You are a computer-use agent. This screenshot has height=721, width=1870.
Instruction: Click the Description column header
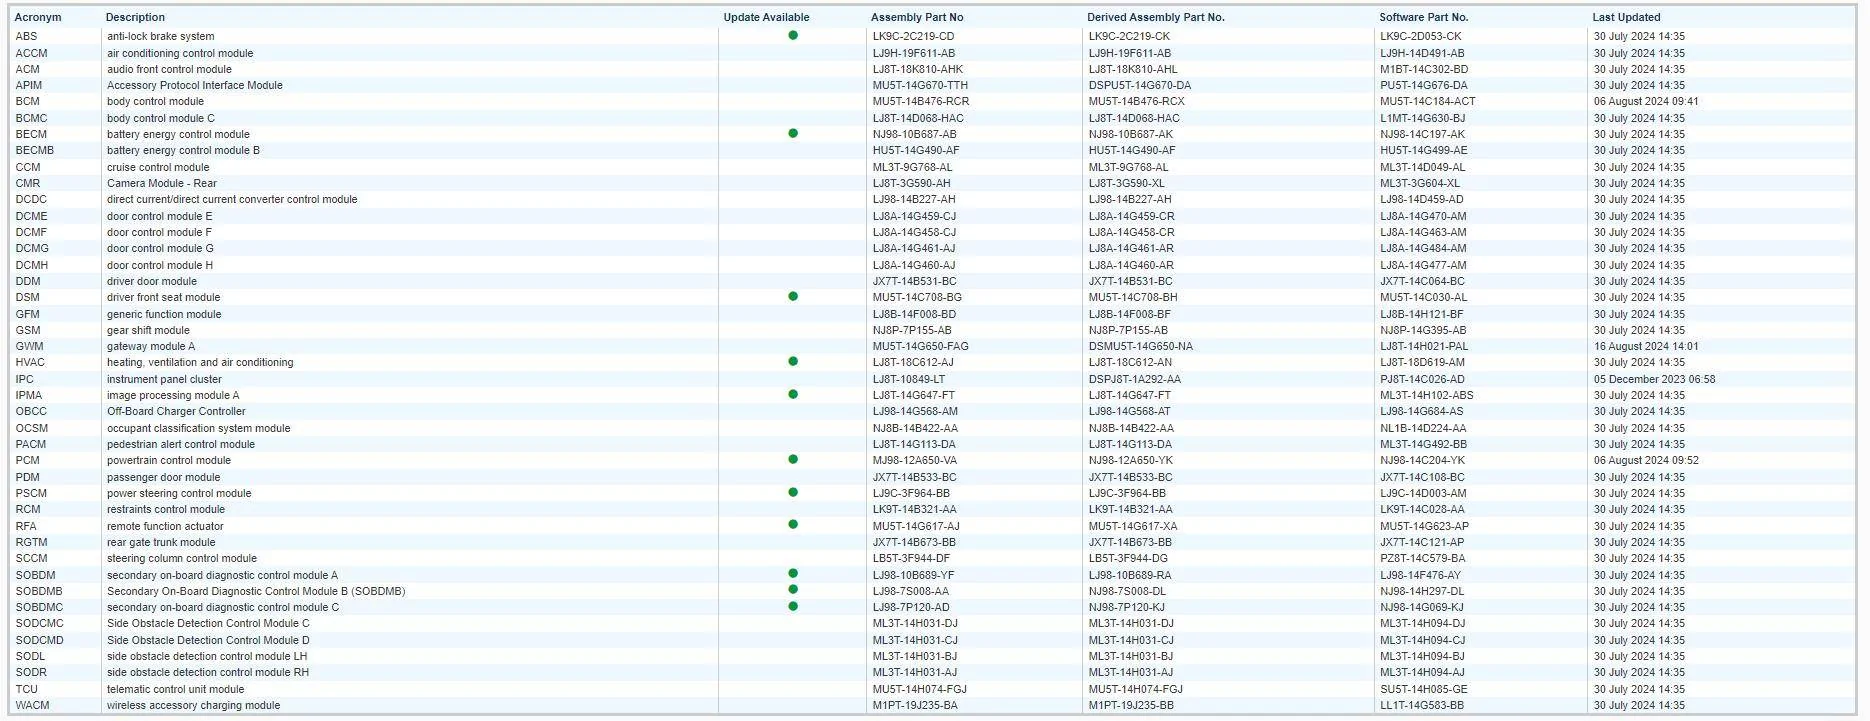[135, 17]
